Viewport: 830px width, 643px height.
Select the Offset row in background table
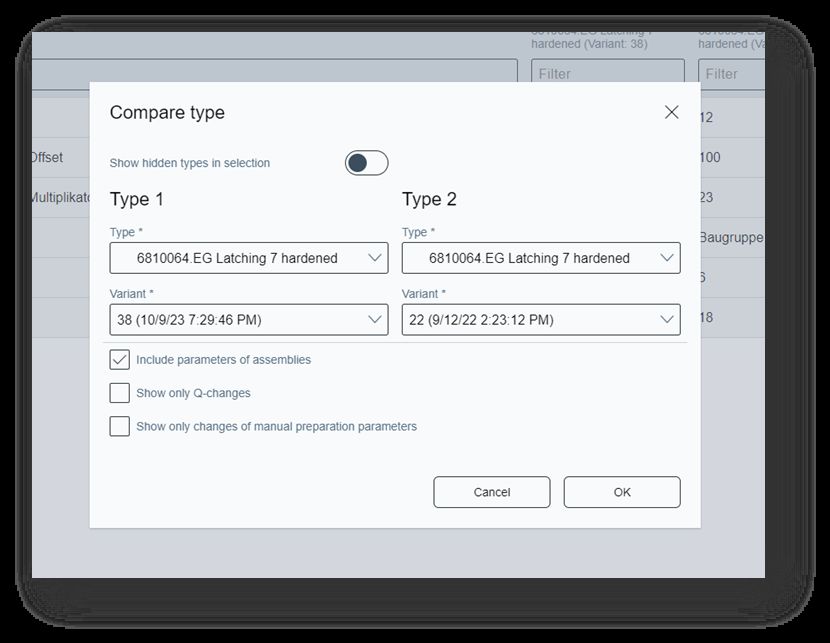pos(47,157)
